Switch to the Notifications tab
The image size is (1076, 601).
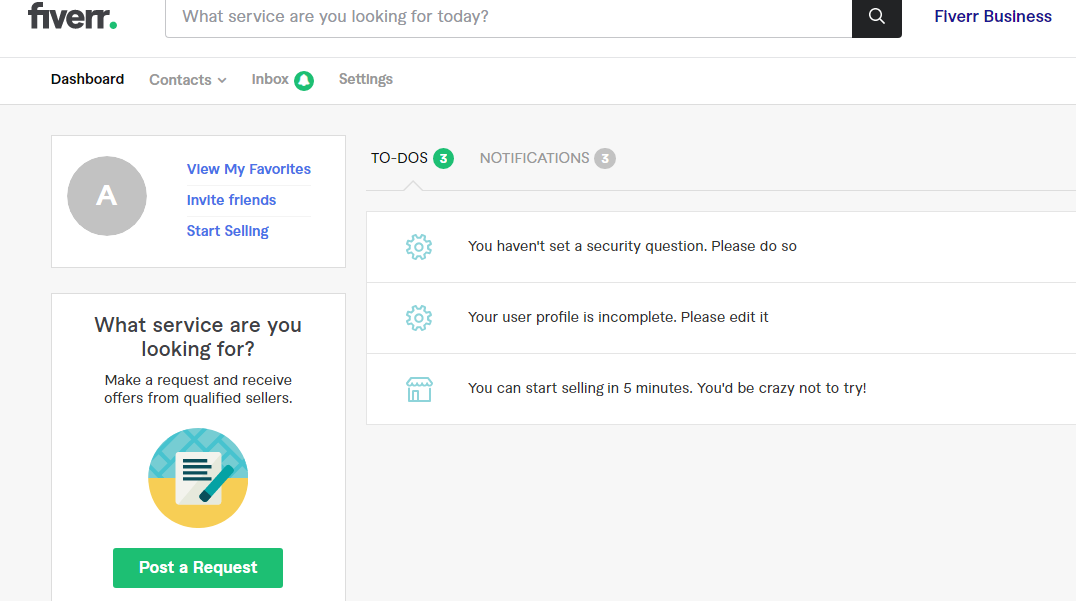tap(546, 158)
